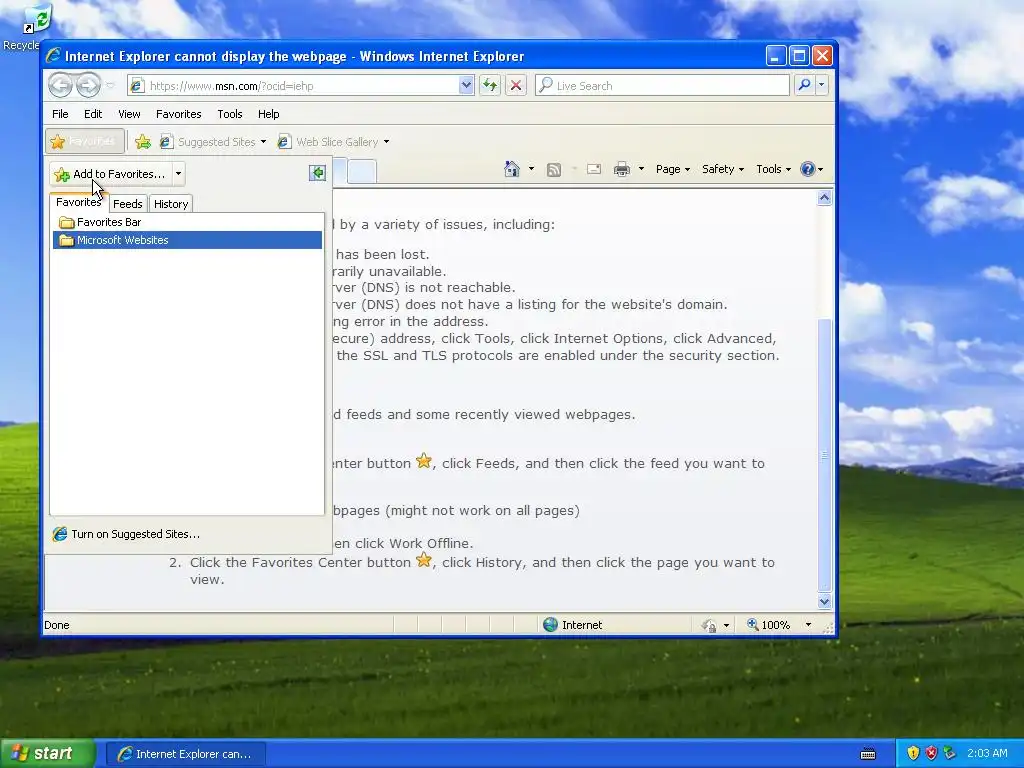Click the blue Help question icon
The width and height of the screenshot is (1024, 768).
pyautogui.click(x=808, y=169)
